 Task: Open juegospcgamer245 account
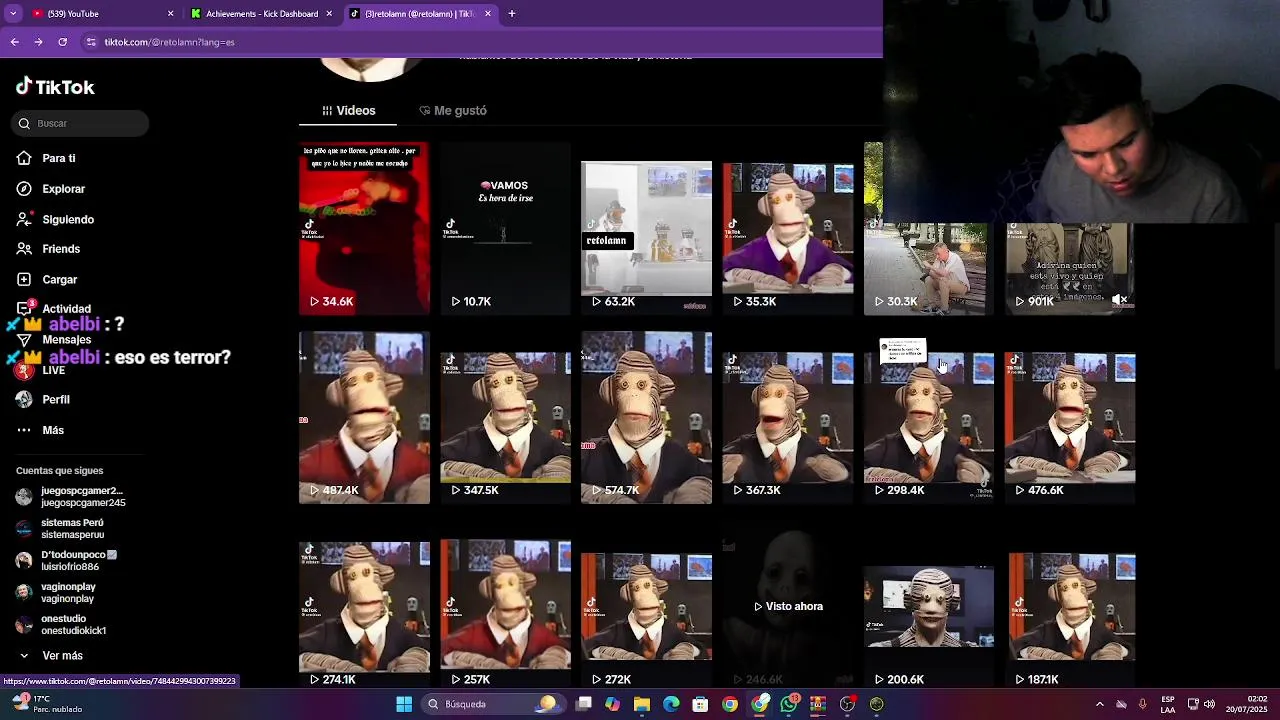pyautogui.click(x=70, y=497)
